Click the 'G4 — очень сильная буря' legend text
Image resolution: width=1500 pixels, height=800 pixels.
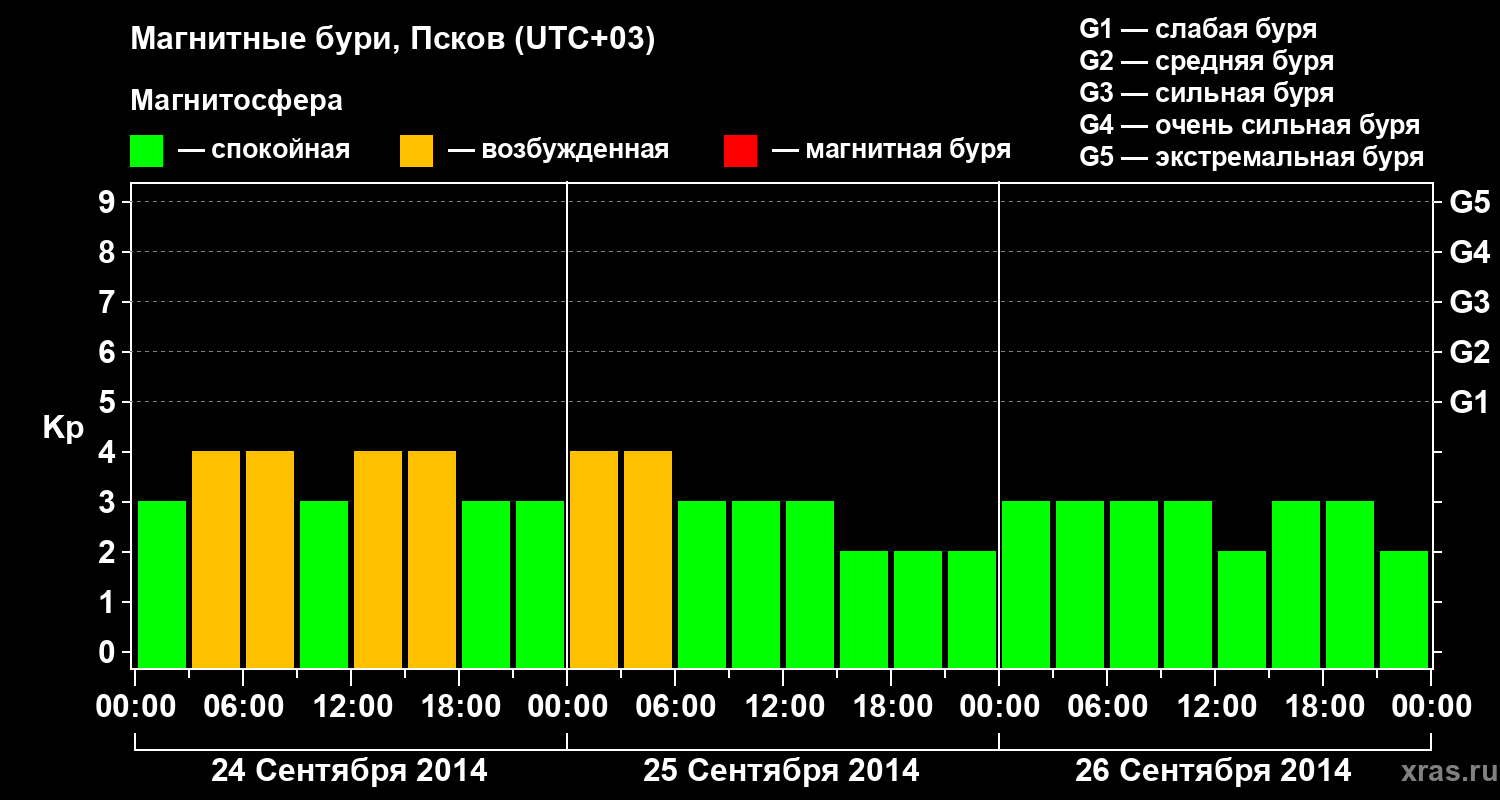(1250, 125)
